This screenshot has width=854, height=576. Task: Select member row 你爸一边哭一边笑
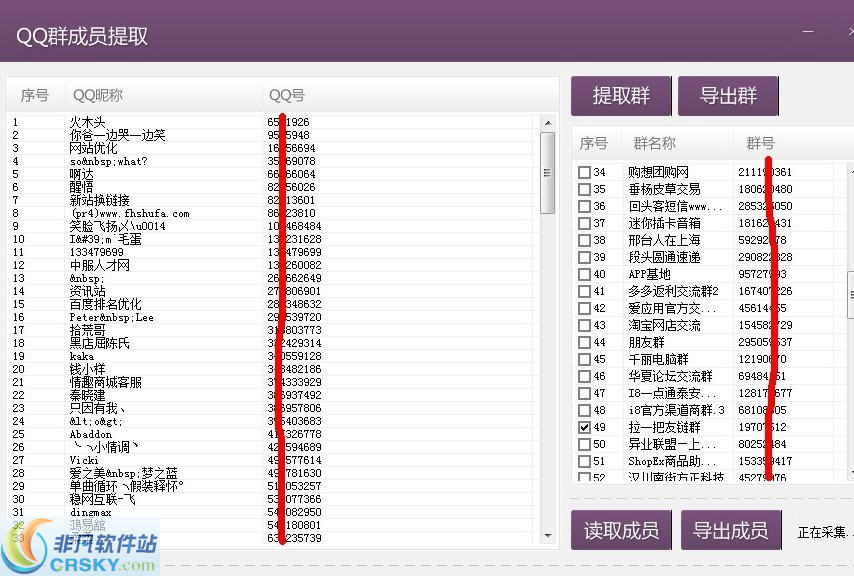click(x=271, y=135)
